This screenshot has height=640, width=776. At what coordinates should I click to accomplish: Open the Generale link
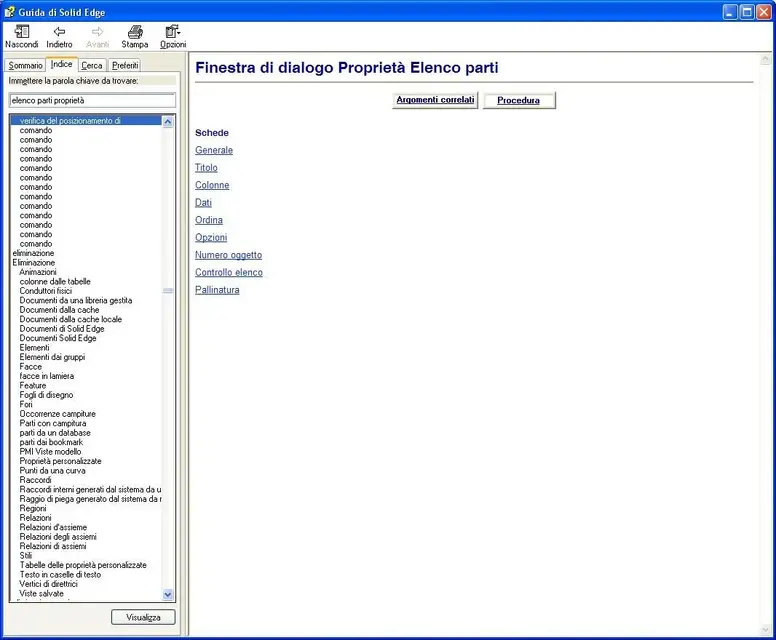pos(214,150)
